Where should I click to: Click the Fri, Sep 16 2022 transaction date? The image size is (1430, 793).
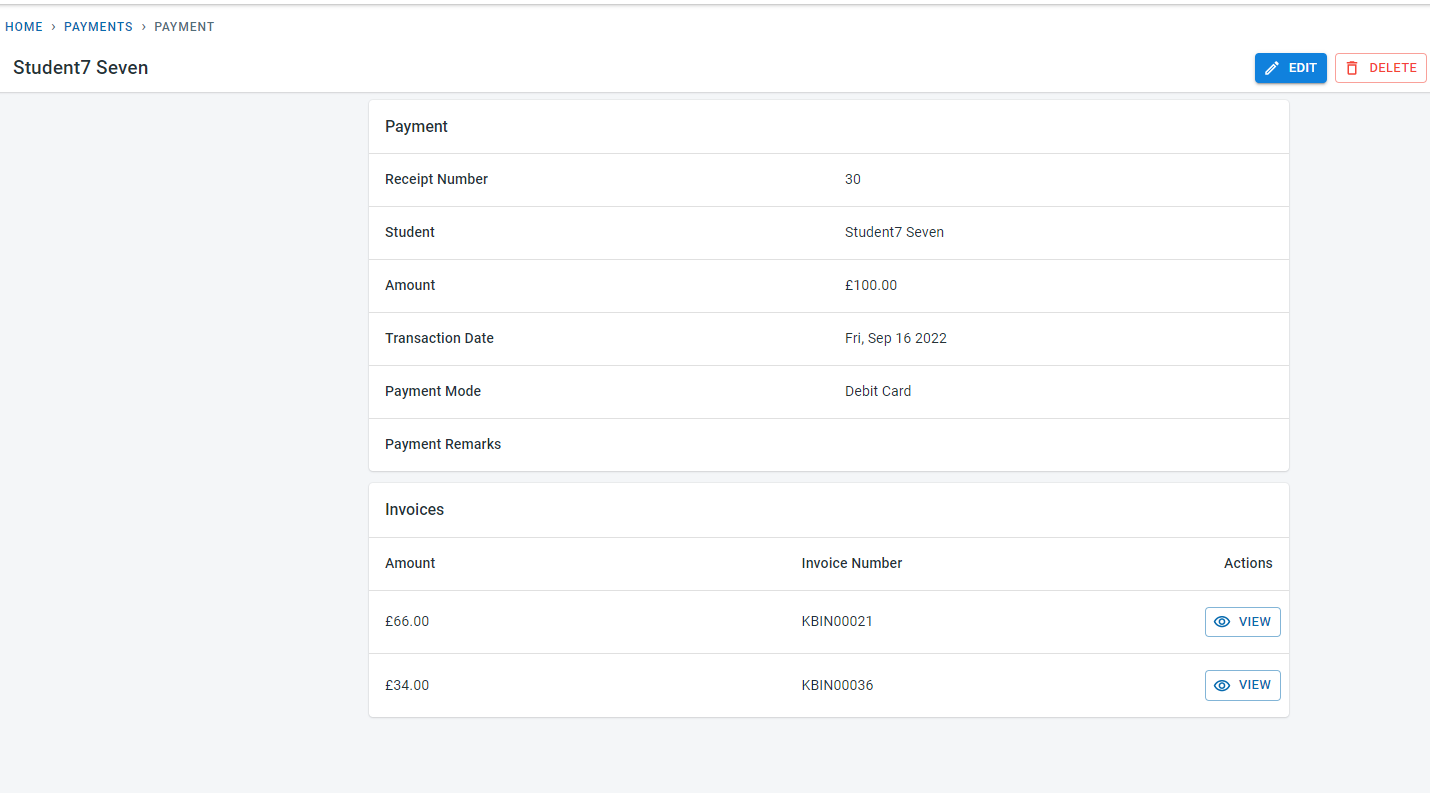(896, 339)
